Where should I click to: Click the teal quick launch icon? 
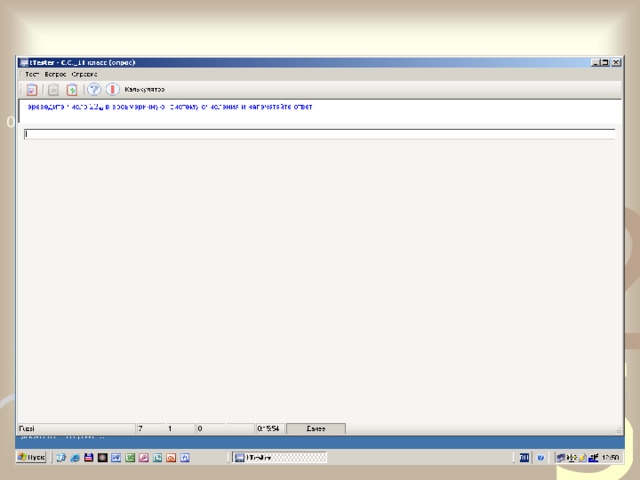pos(158,458)
